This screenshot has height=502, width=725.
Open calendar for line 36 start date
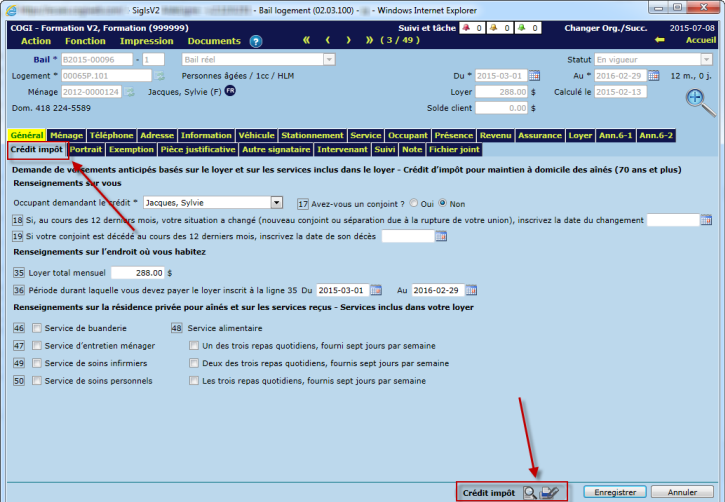point(376,290)
